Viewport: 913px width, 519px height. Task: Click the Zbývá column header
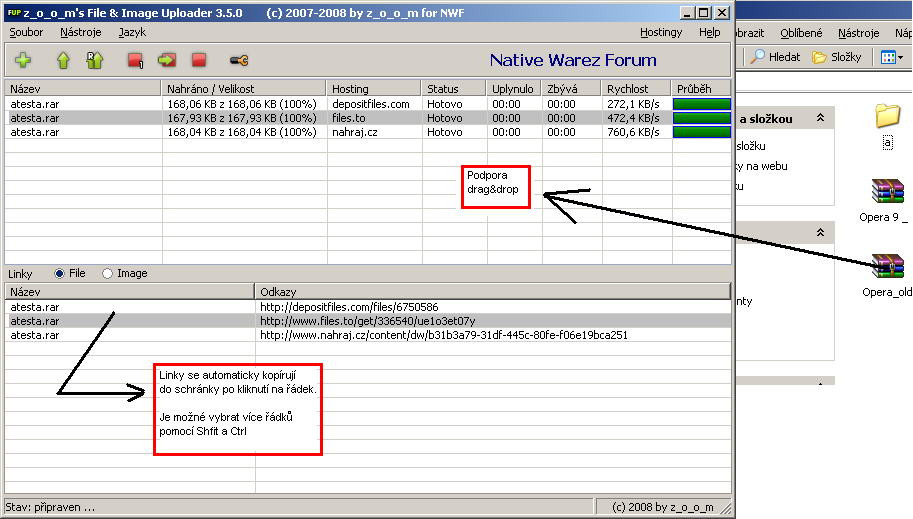(571, 89)
